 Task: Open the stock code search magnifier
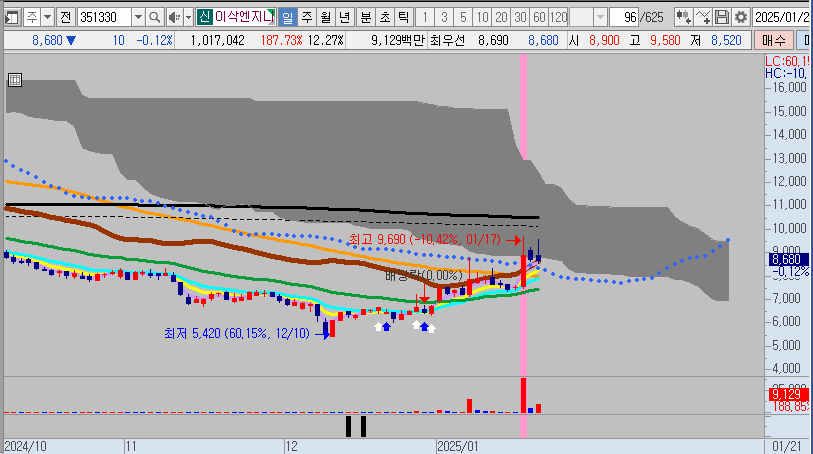point(155,17)
